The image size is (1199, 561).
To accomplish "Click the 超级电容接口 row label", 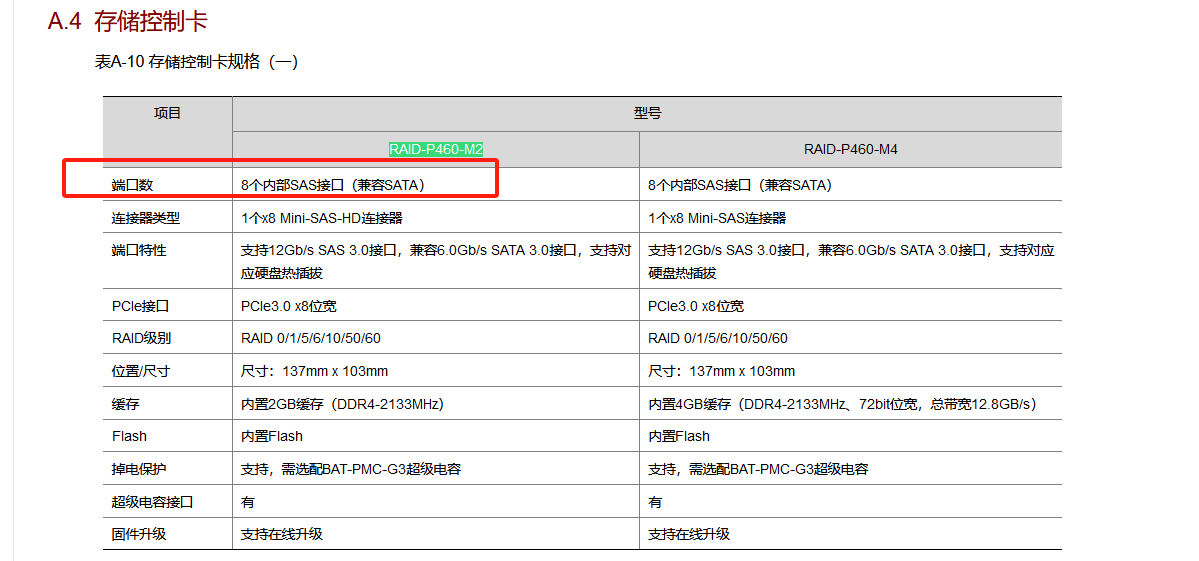I will pyautogui.click(x=152, y=502).
